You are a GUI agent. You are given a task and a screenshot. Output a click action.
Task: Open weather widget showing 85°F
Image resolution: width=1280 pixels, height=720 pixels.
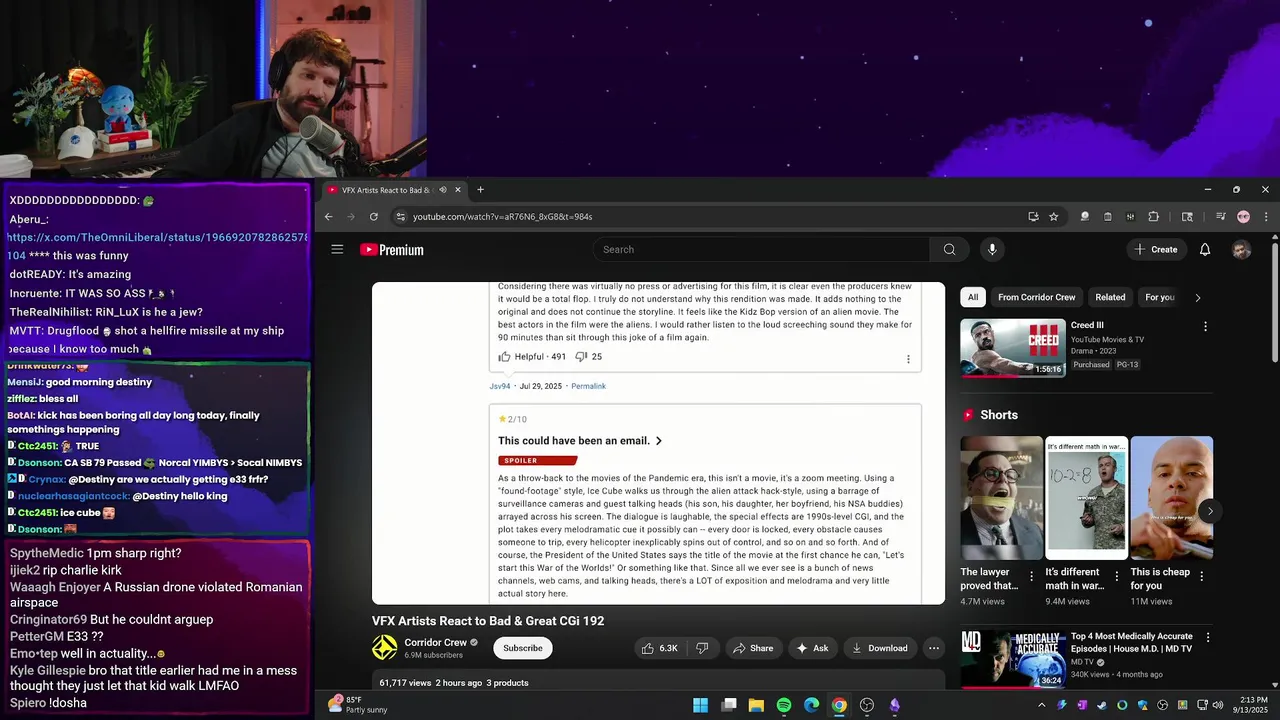[x=360, y=705]
